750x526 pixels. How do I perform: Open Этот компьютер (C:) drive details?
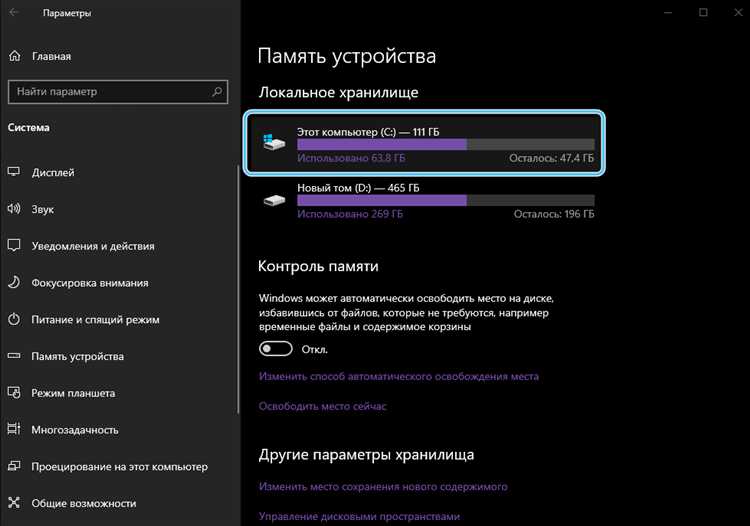coord(424,143)
